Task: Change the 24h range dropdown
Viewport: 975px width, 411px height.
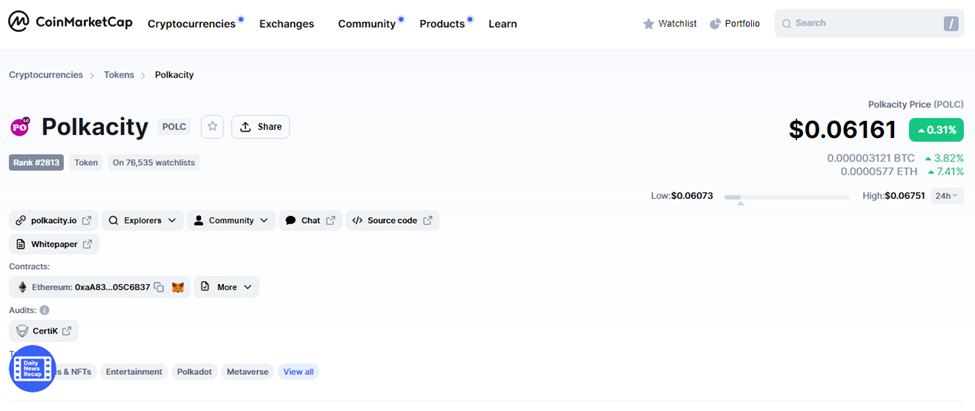Action: click(947, 196)
